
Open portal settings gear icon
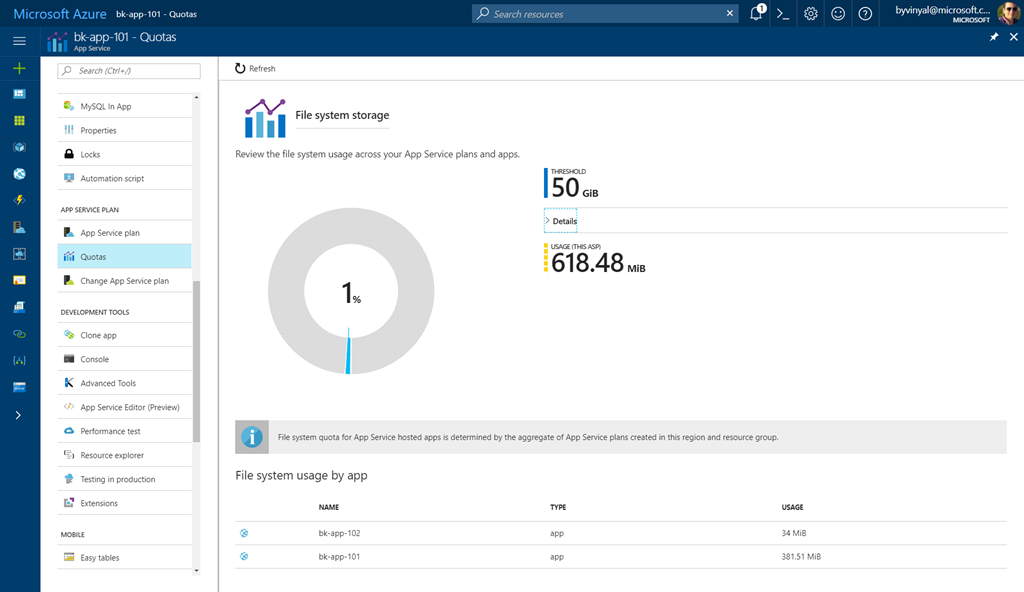(811, 14)
